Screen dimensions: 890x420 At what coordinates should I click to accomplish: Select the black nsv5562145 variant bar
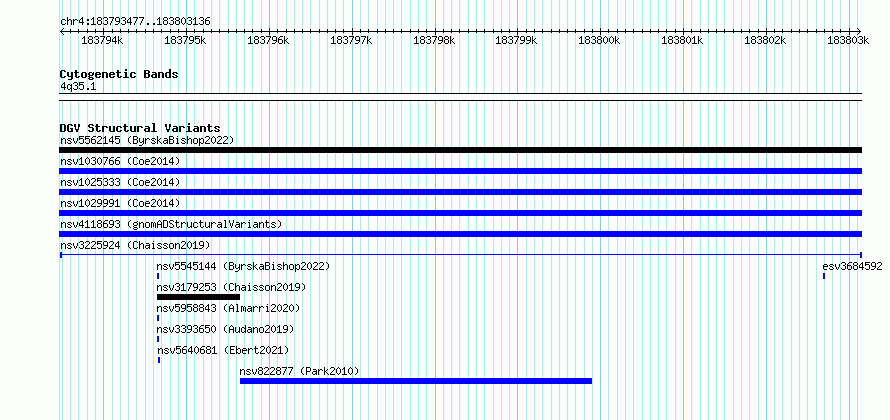461,150
